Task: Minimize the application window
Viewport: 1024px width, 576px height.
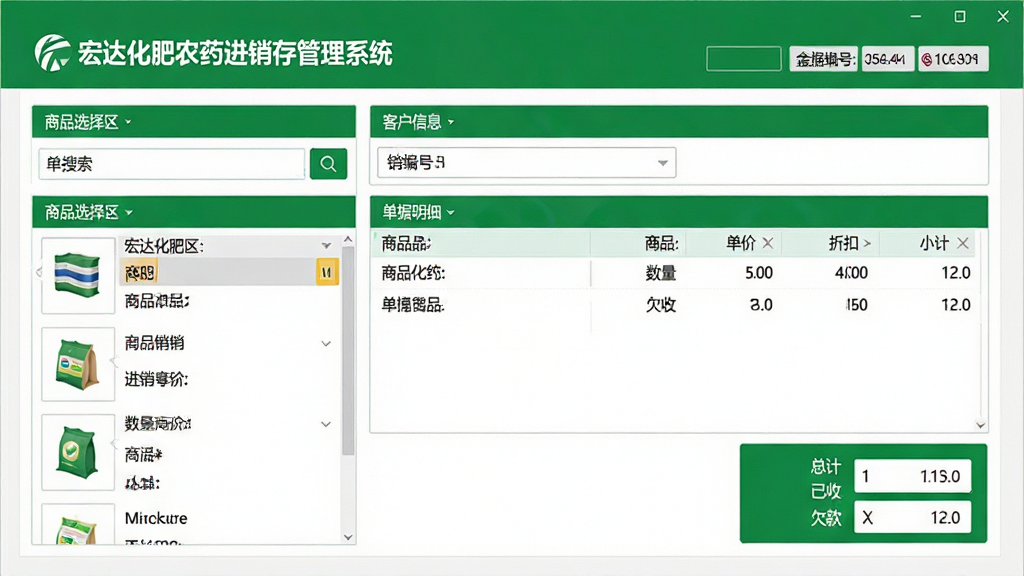Action: tap(916, 16)
